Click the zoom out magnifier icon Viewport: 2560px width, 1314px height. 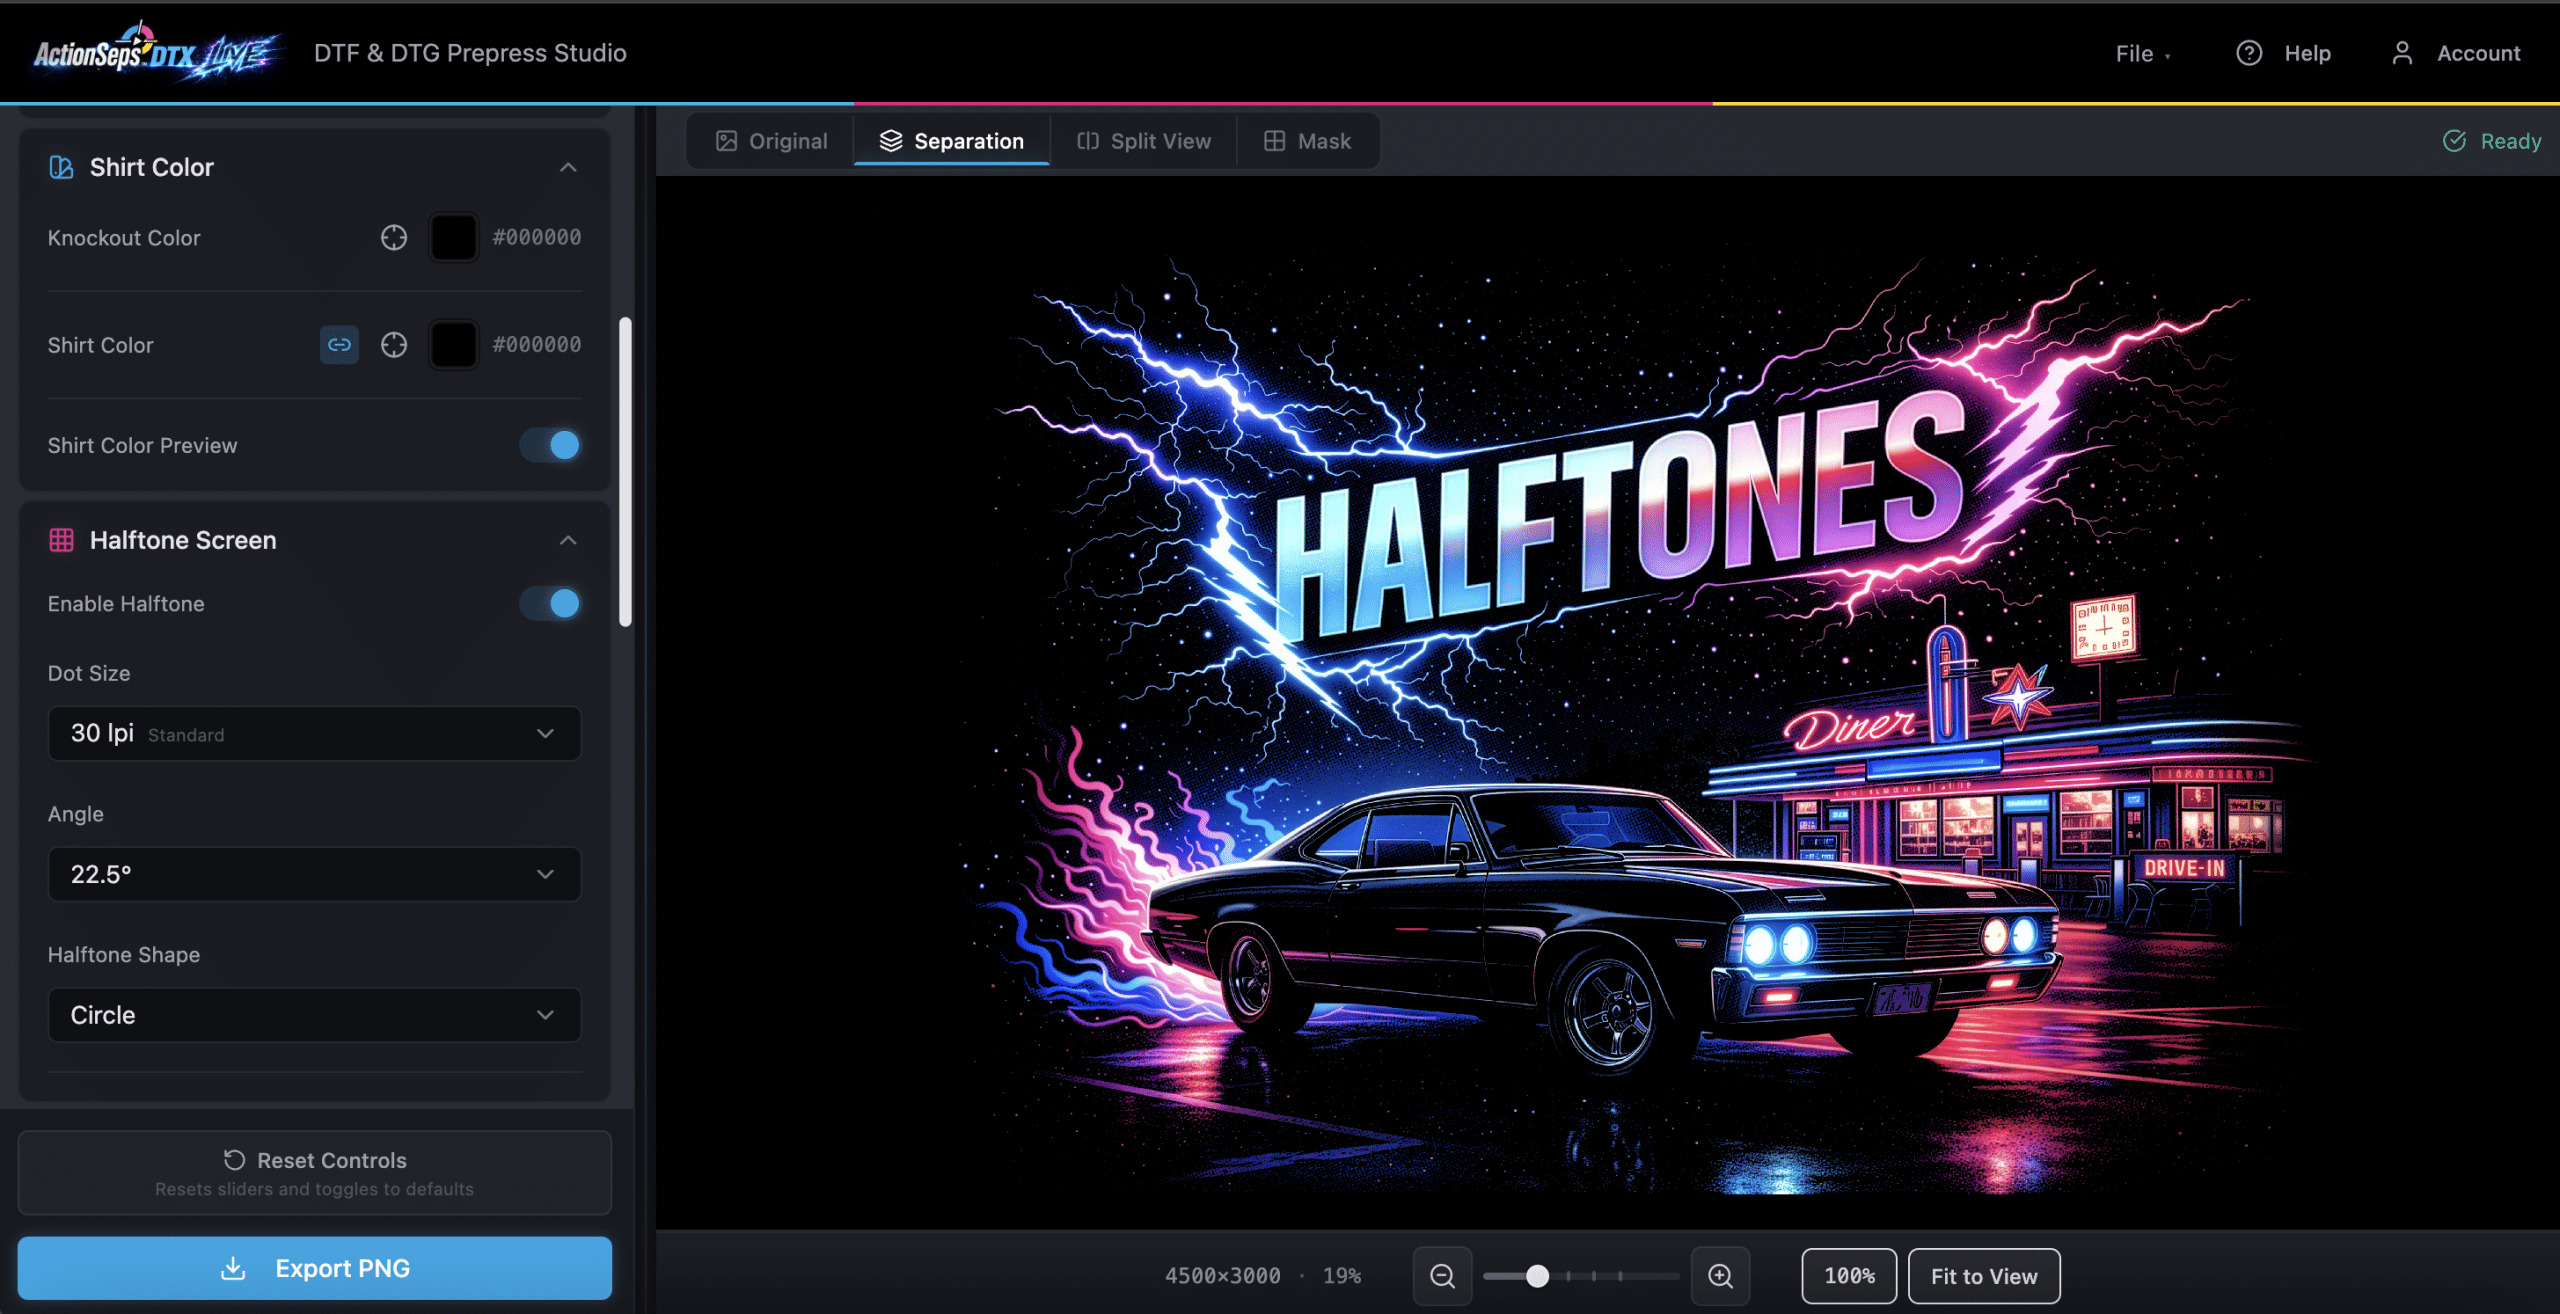point(1442,1276)
